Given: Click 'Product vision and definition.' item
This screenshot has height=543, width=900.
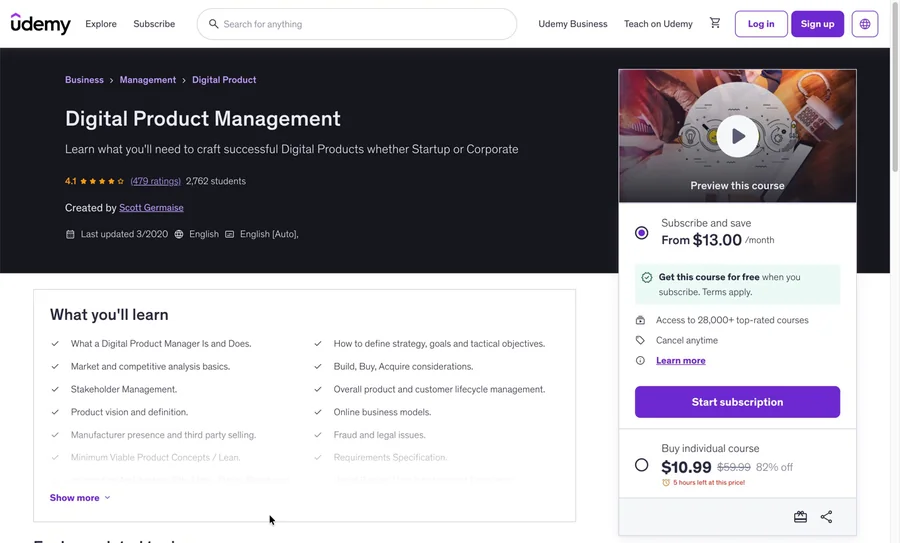Looking at the screenshot, I should click(129, 412).
